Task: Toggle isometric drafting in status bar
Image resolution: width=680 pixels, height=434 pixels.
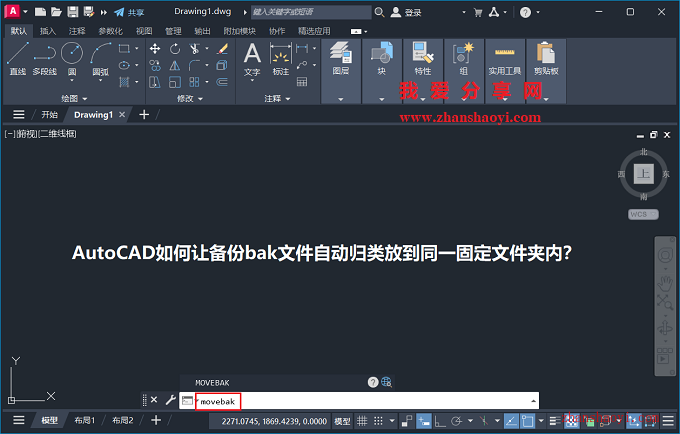Action: pos(484,421)
